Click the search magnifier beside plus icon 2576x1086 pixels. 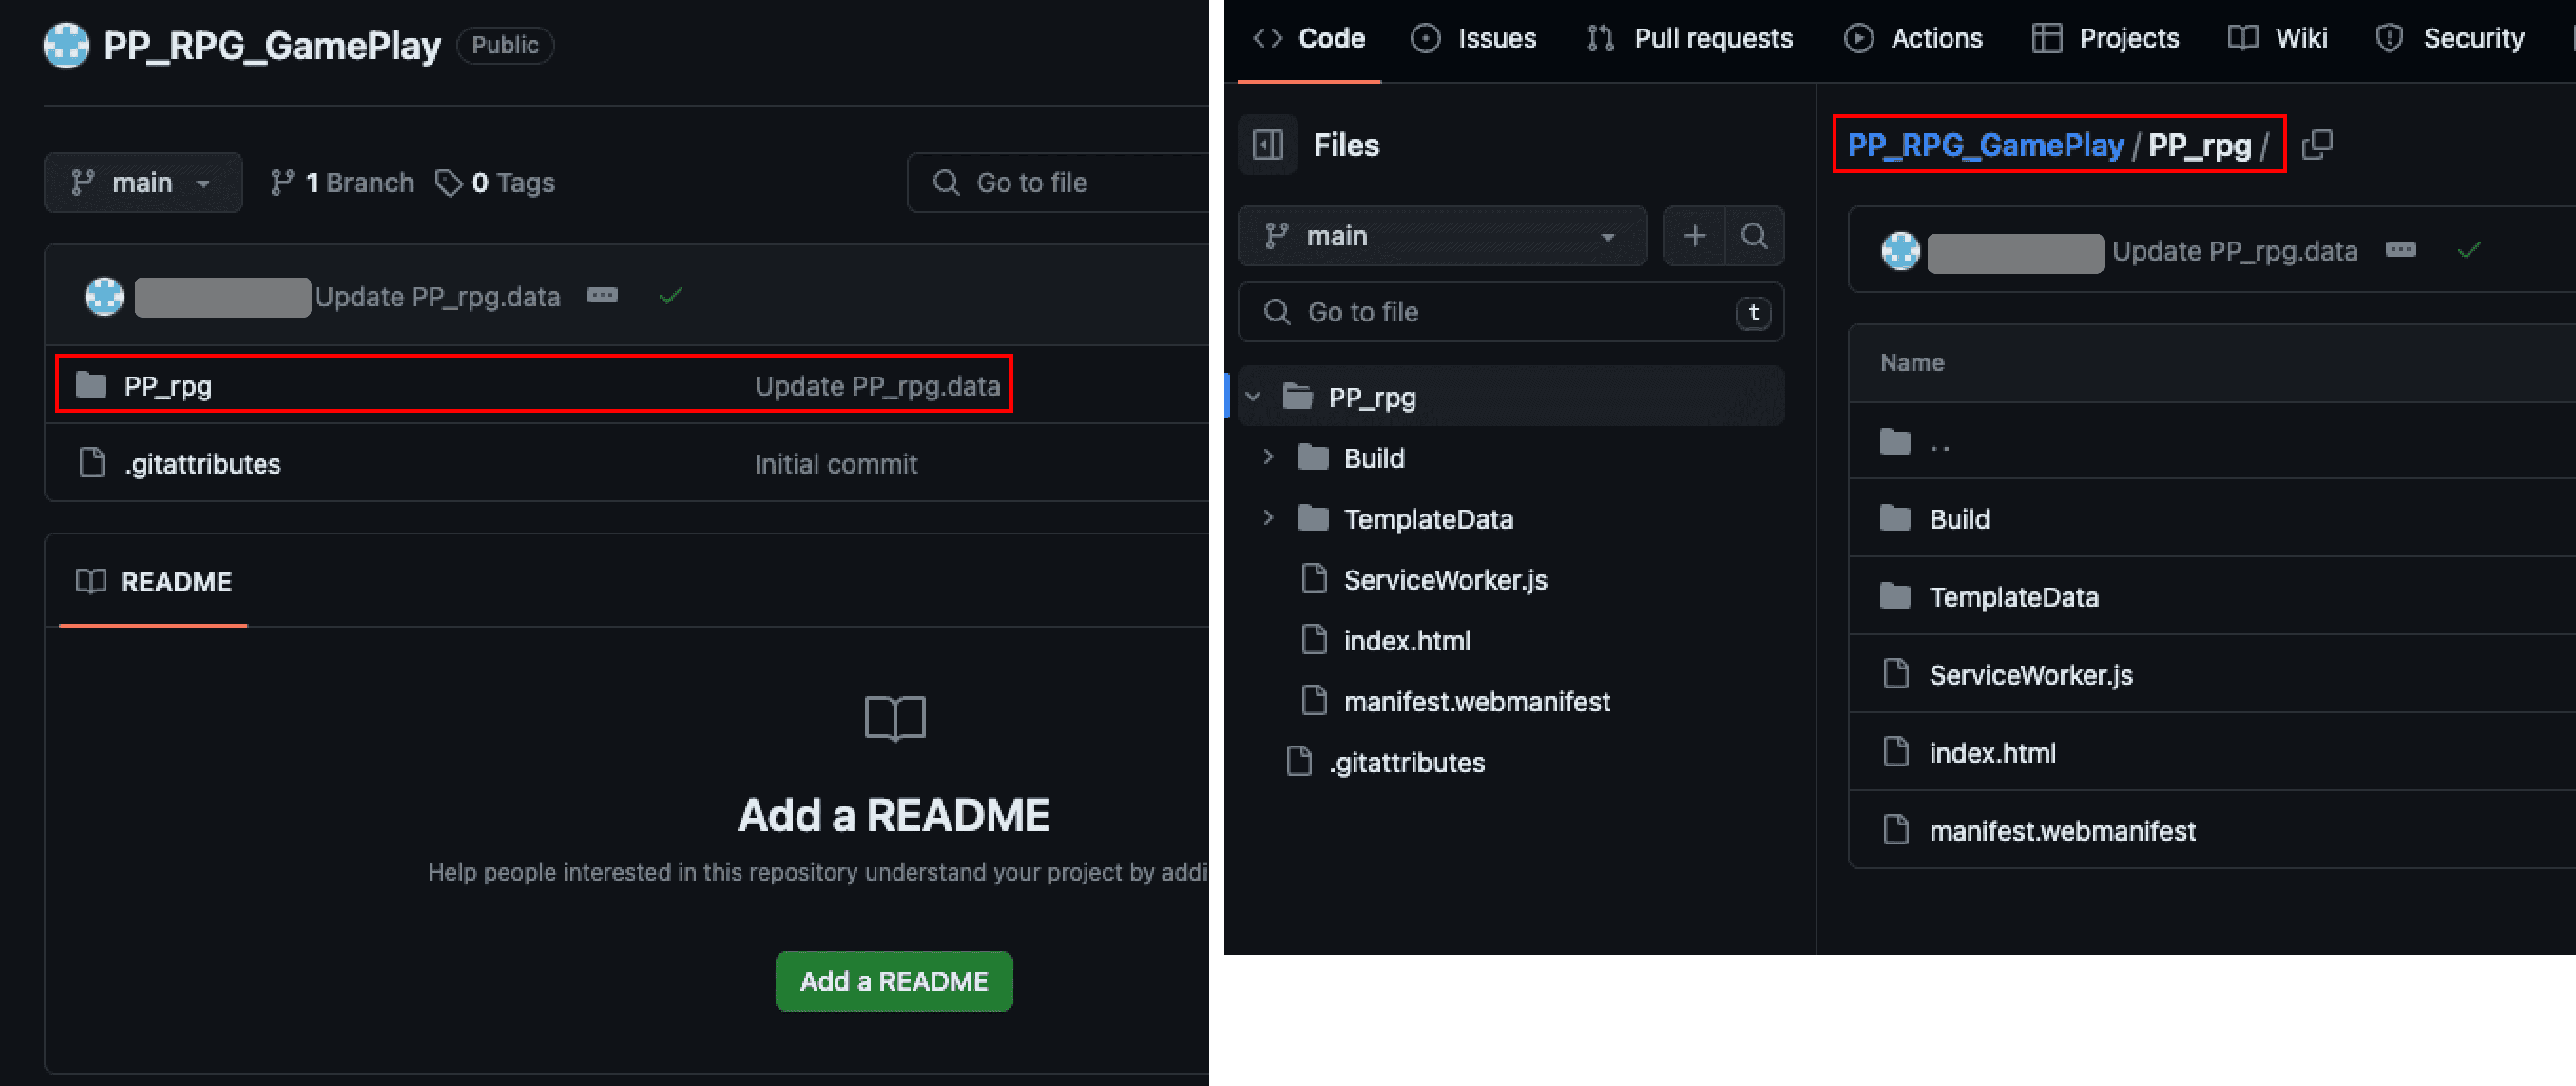pyautogui.click(x=1754, y=236)
